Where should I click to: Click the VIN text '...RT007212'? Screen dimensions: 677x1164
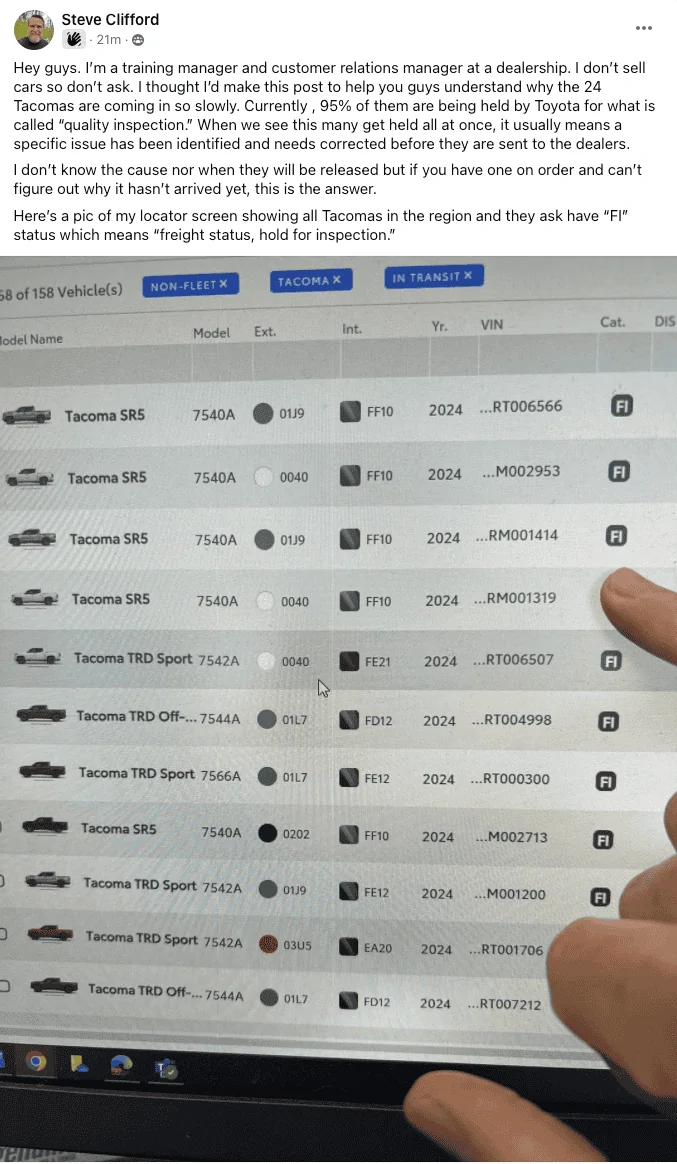click(x=504, y=1004)
